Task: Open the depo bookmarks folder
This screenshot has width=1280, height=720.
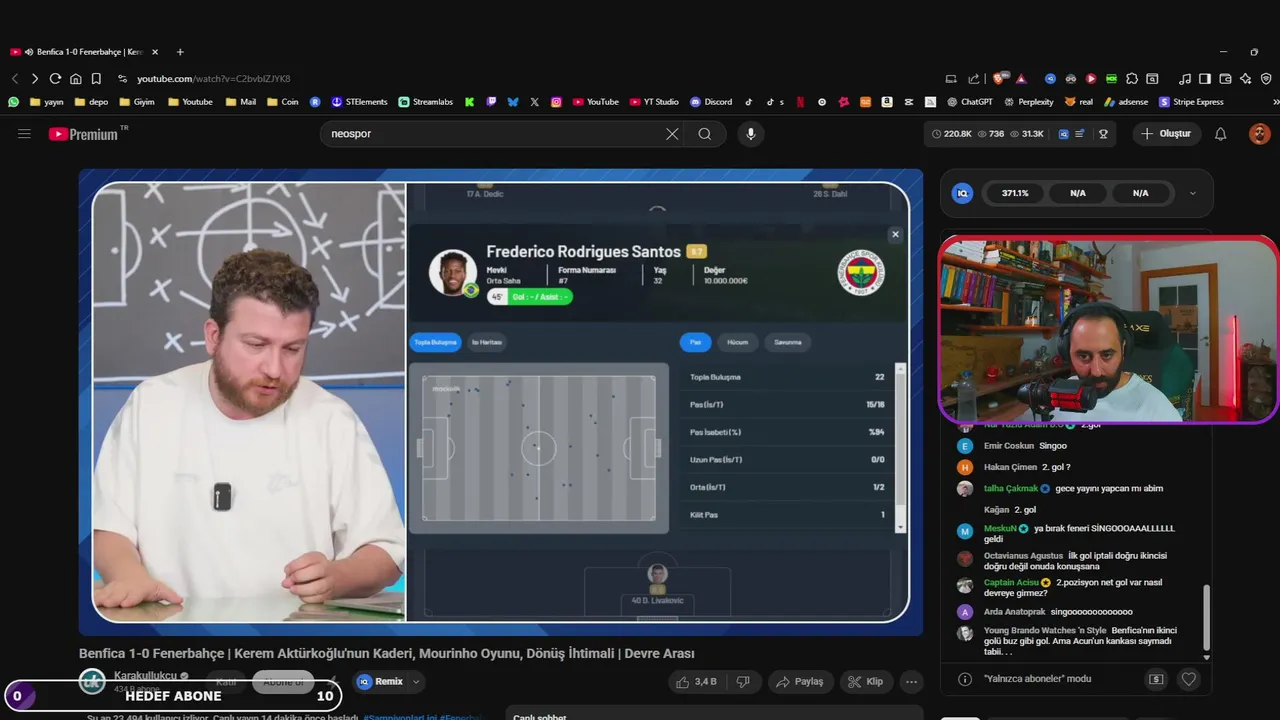Action: click(x=91, y=102)
